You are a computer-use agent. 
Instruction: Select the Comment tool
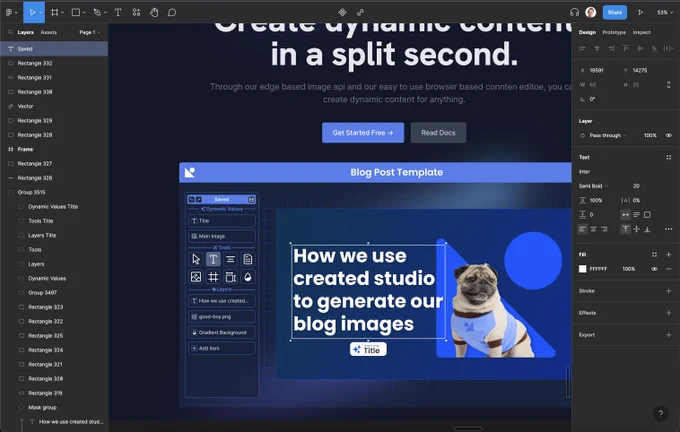pyautogui.click(x=172, y=13)
